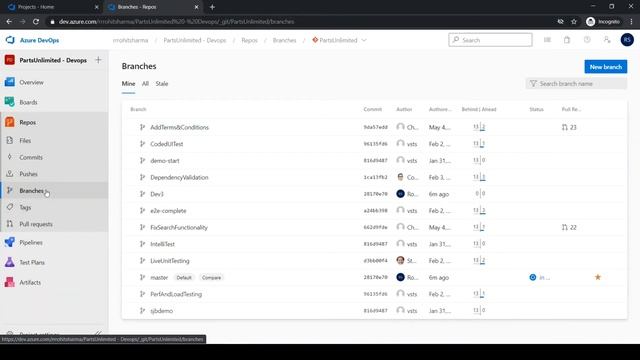Select Repos in the left navigation
The height and width of the screenshot is (360, 640).
[x=27, y=122]
